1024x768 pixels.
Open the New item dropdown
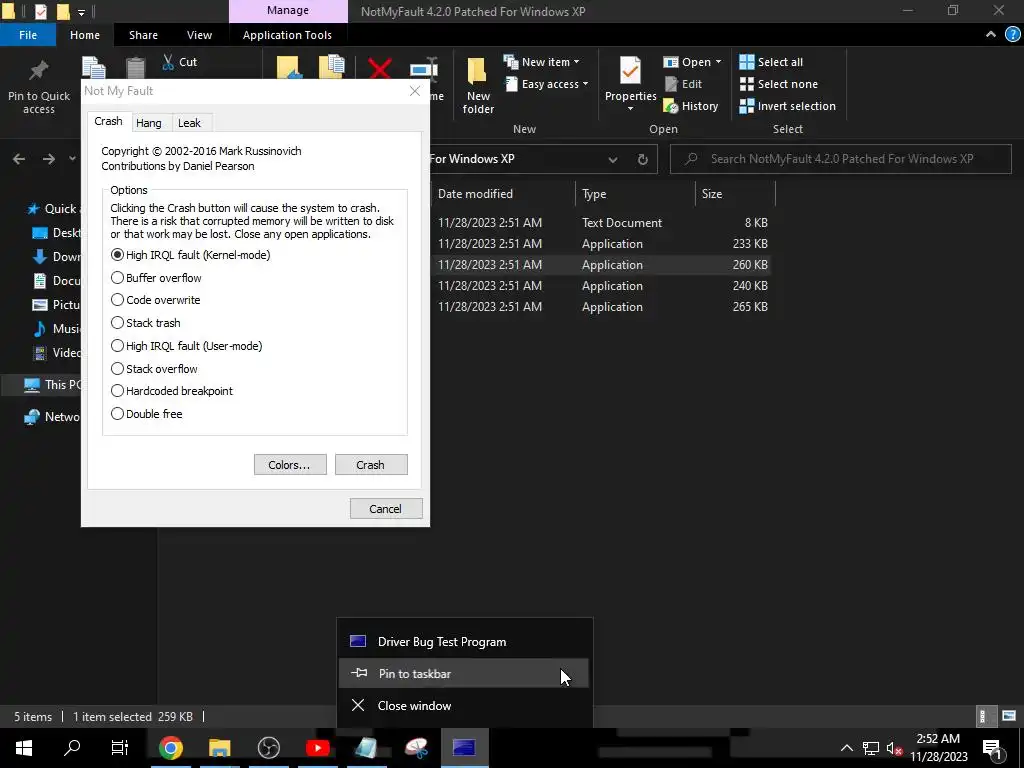[541, 62]
